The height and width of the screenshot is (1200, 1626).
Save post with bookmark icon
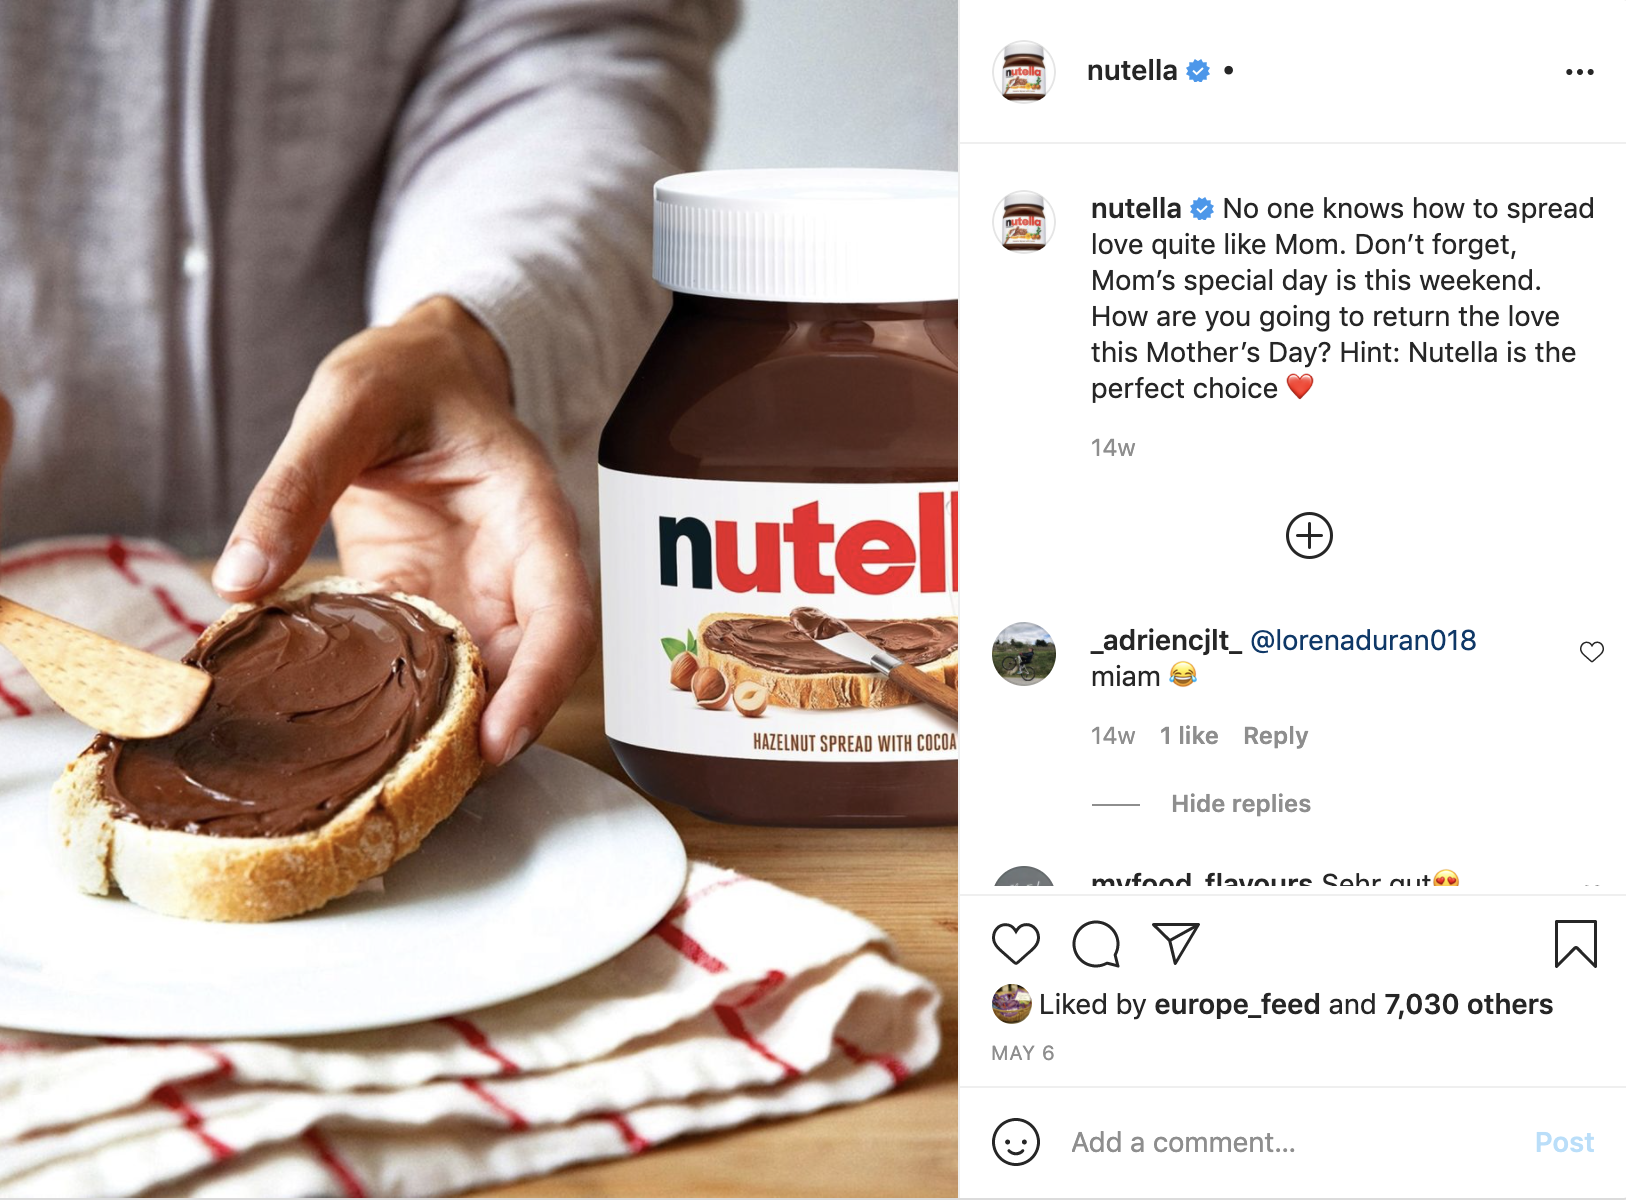pyautogui.click(x=1576, y=944)
